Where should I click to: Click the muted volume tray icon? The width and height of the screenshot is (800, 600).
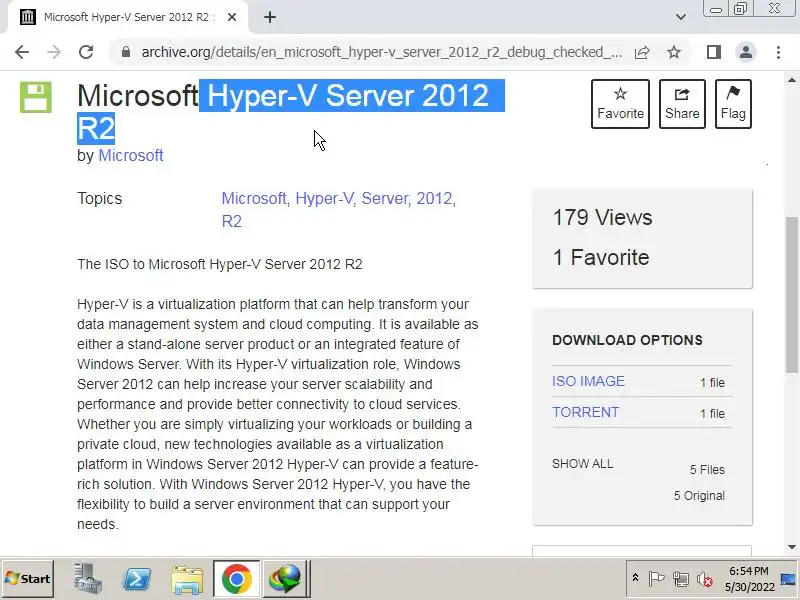[x=705, y=579]
